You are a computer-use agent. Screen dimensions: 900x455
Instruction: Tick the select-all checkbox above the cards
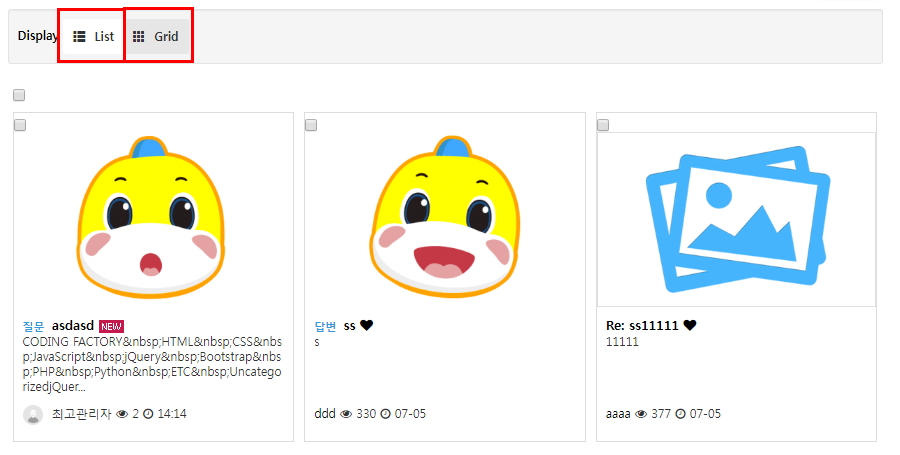(19, 95)
